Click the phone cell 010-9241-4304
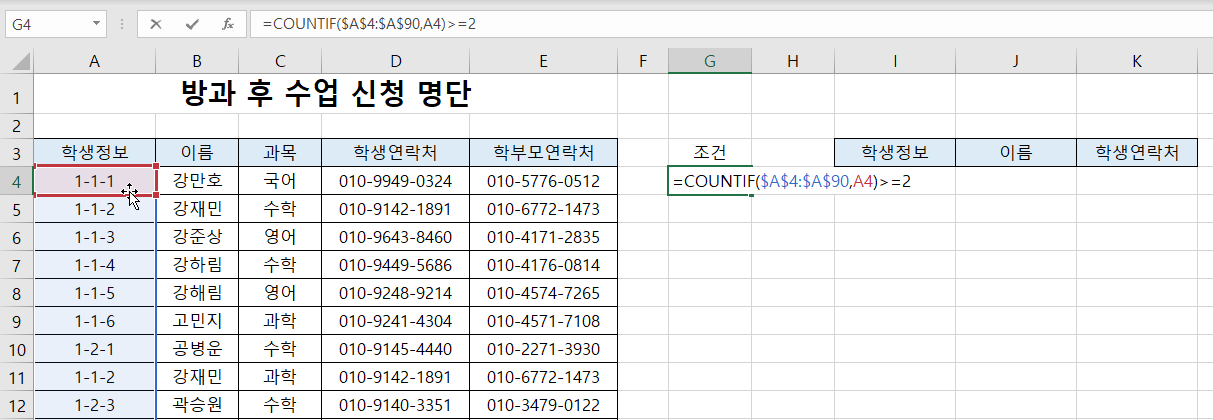The image size is (1213, 420). pyautogui.click(x=395, y=321)
